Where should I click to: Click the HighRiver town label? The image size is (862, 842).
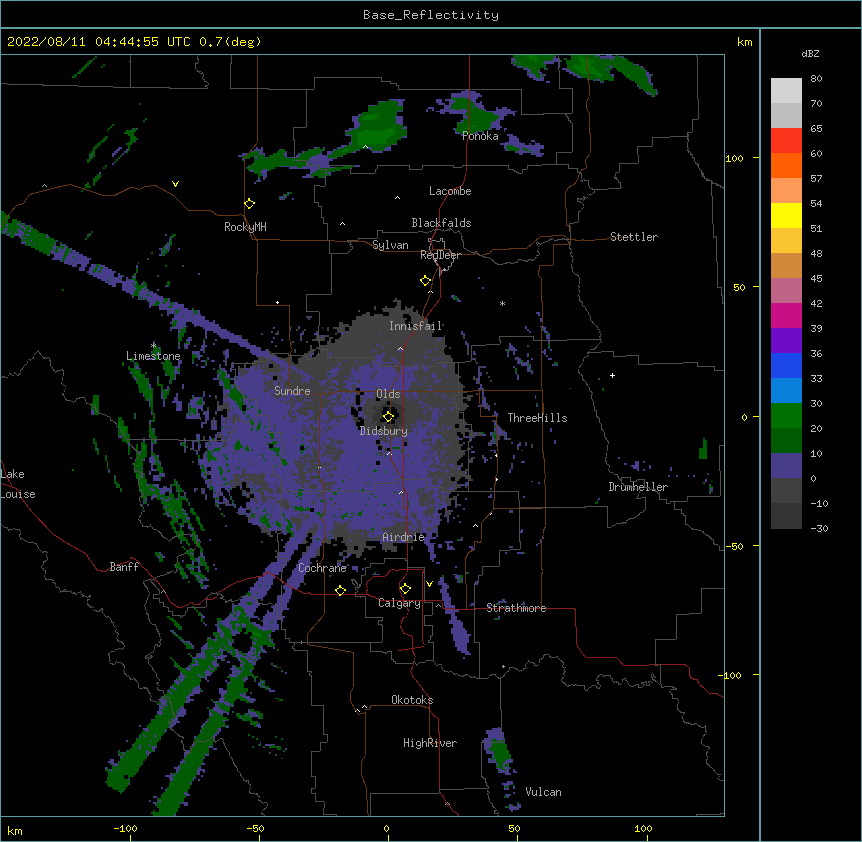[x=429, y=743]
